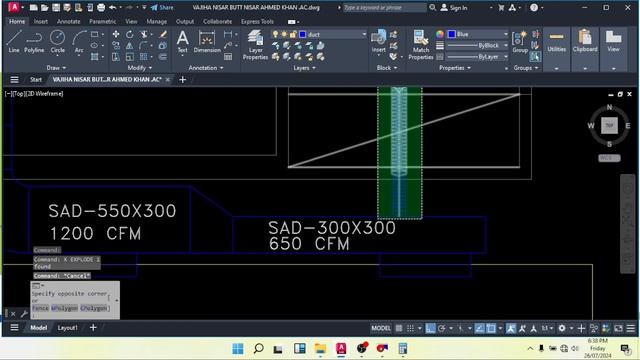Click the Copy tool in Modify
The image size is (640, 360).
pos(116,46)
